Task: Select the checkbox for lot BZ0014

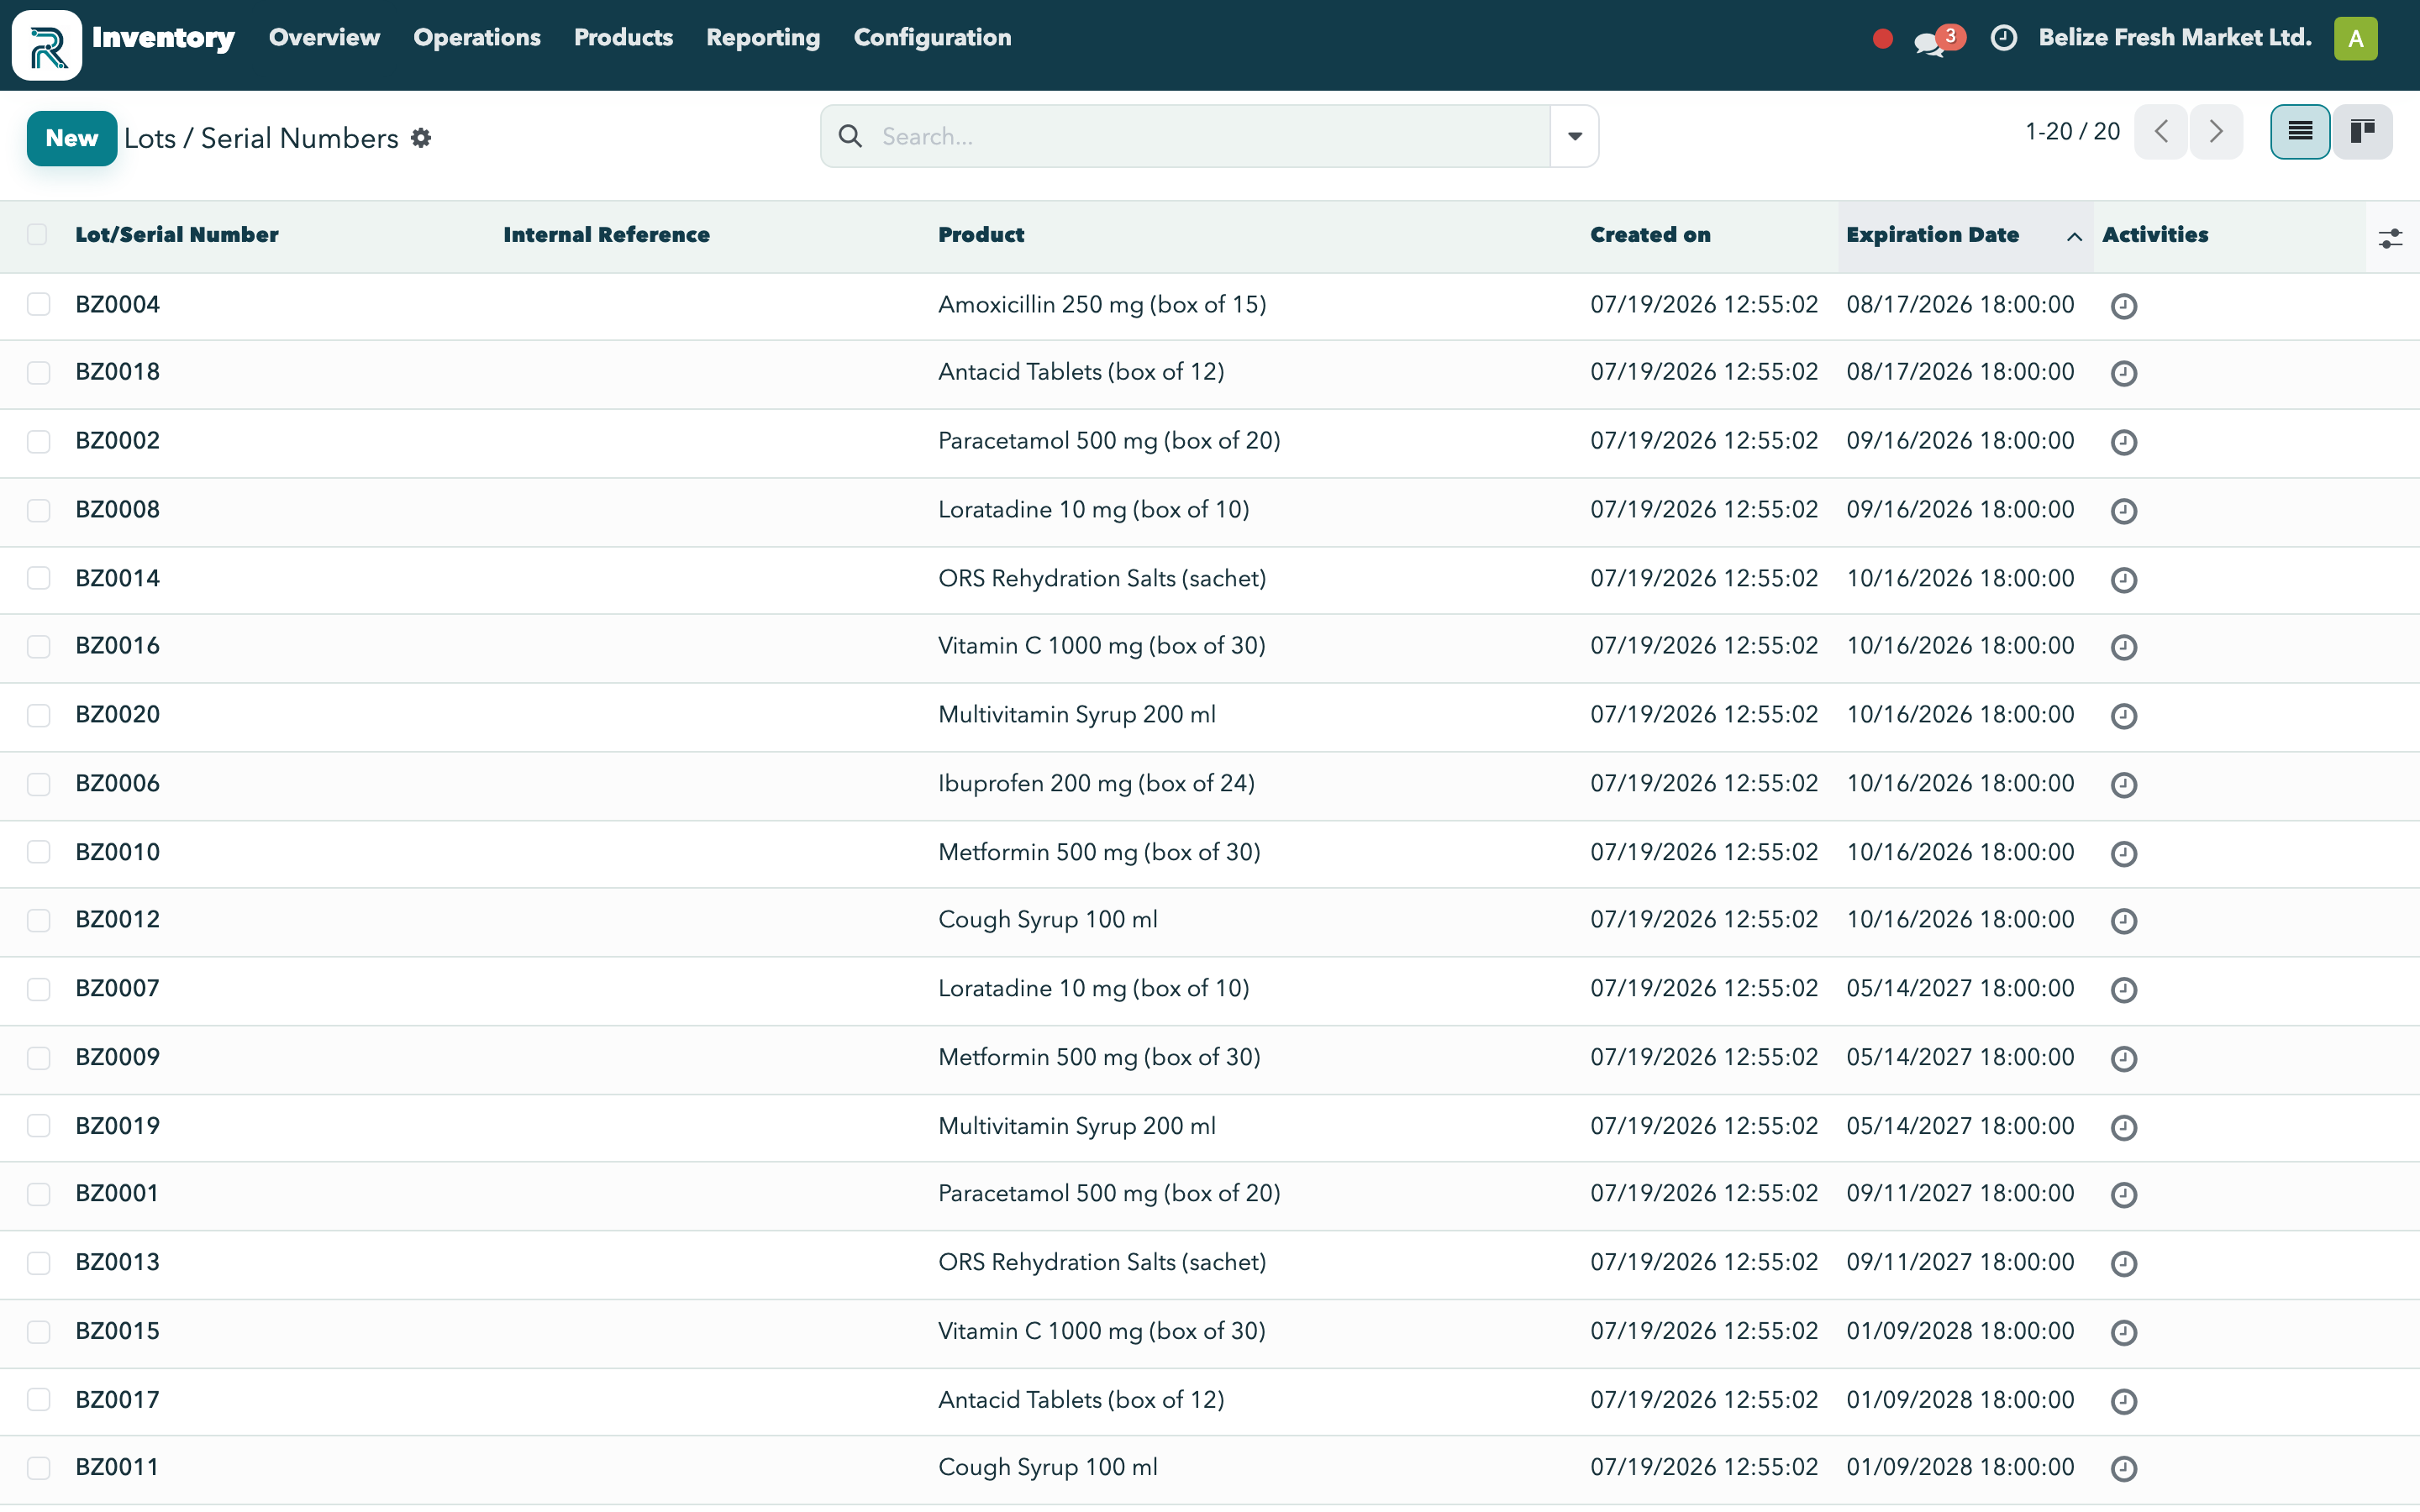Action: [38, 578]
